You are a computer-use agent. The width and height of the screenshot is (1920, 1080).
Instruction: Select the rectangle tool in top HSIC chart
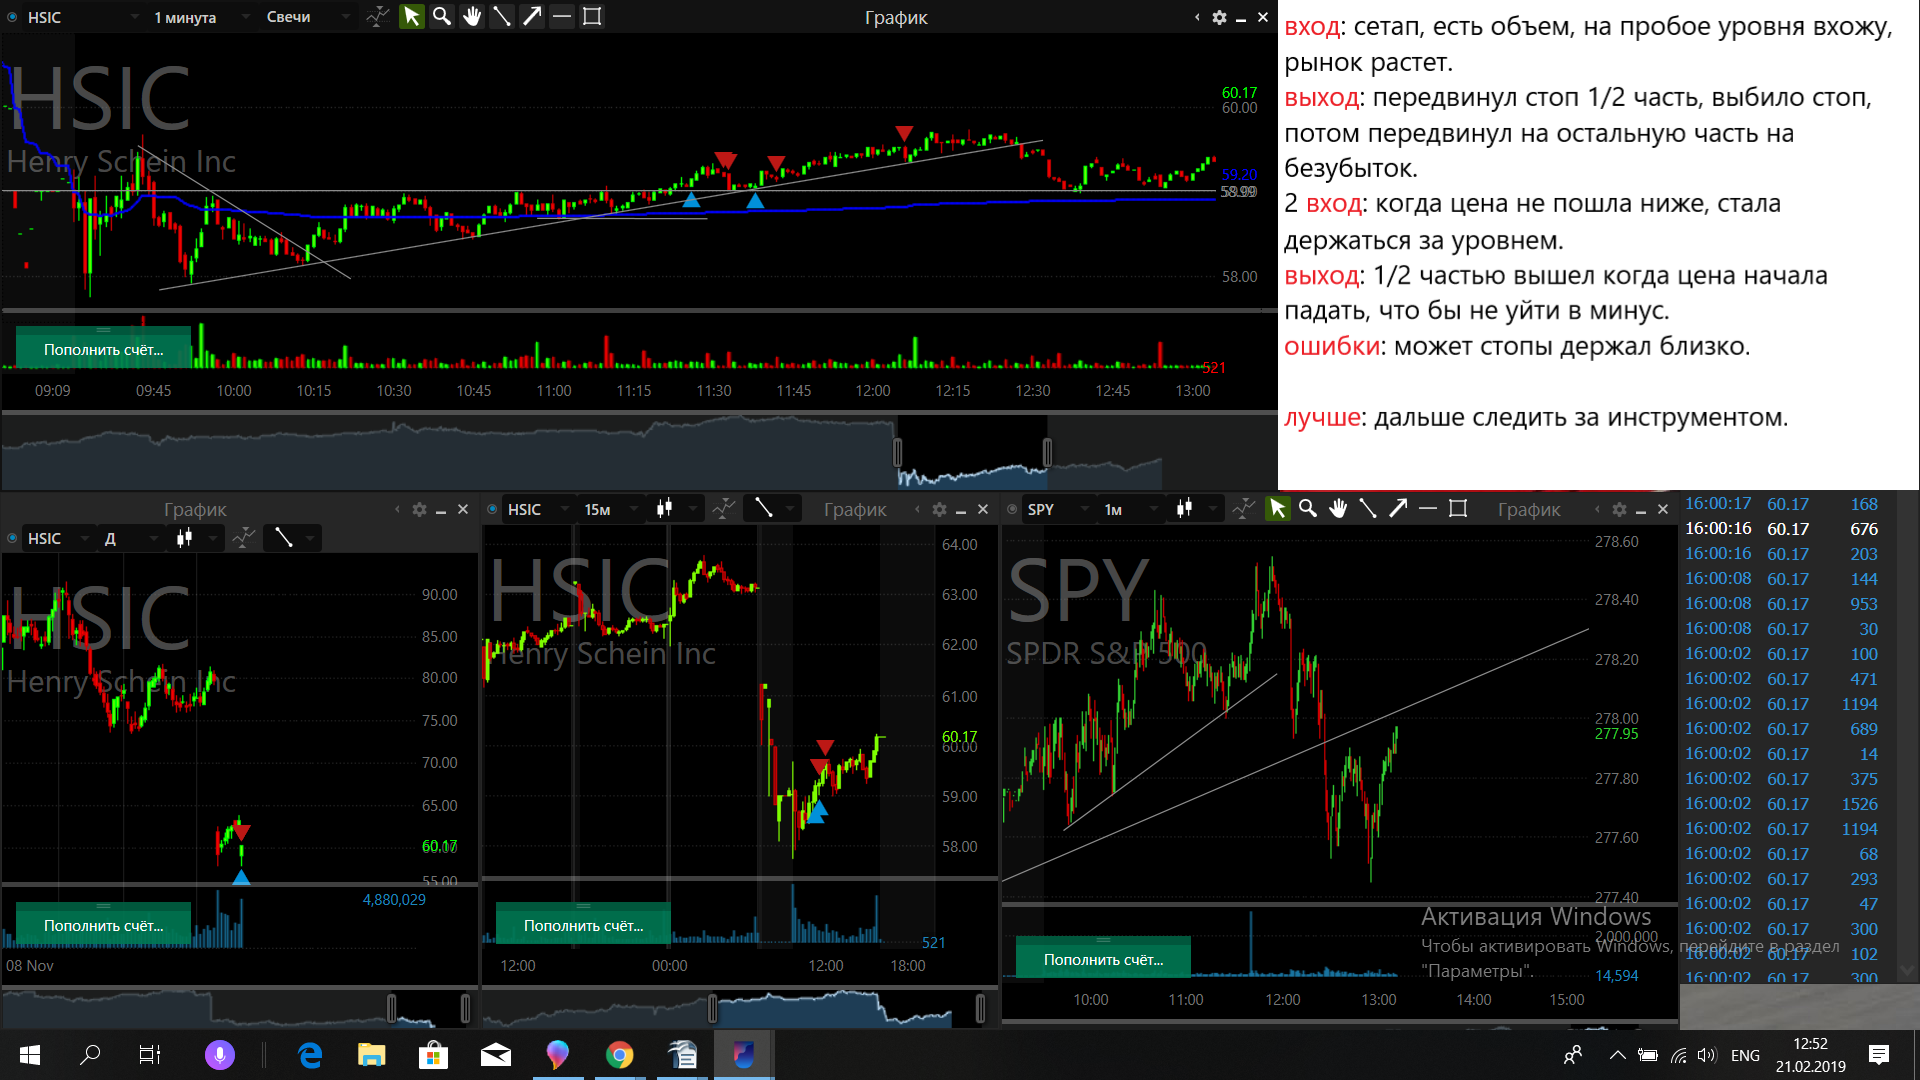coord(592,17)
